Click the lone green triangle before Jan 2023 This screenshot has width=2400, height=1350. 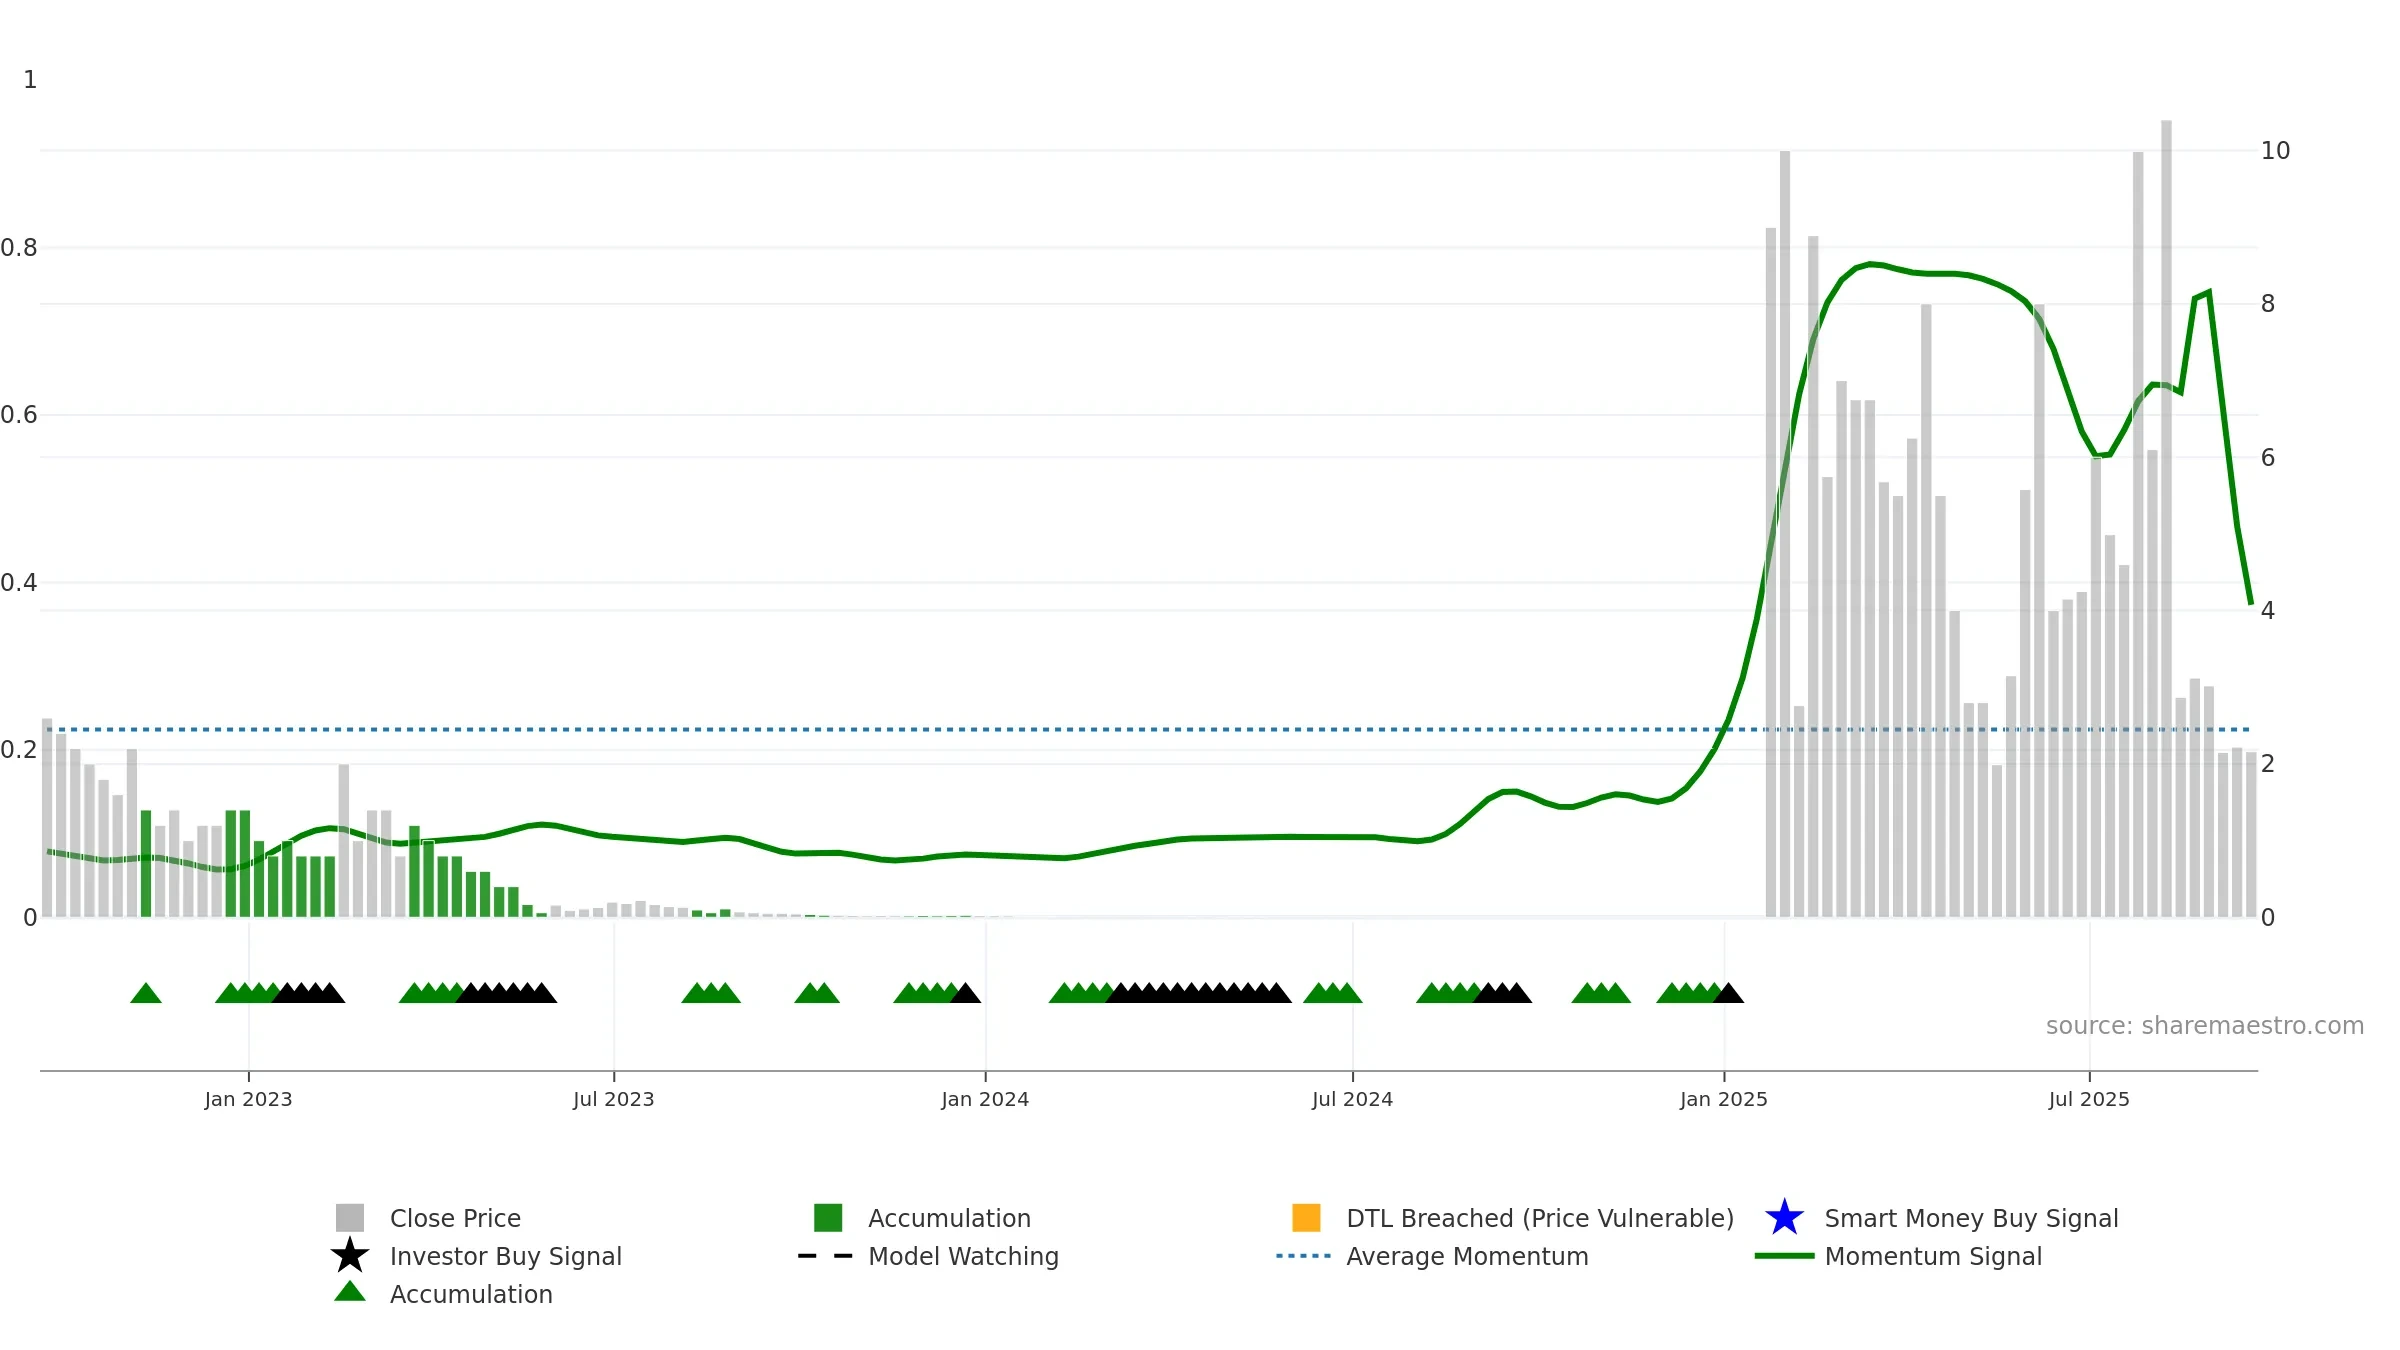(146, 993)
